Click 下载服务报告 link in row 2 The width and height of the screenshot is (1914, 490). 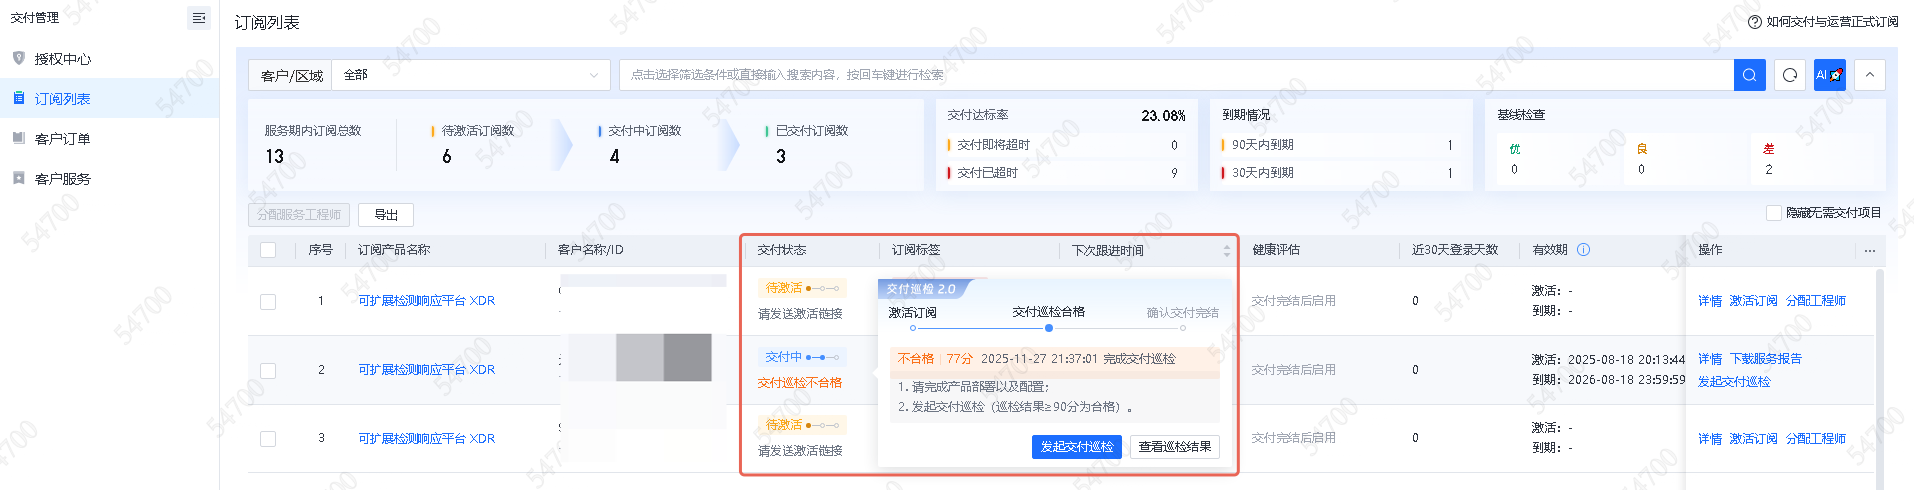[1765, 359]
